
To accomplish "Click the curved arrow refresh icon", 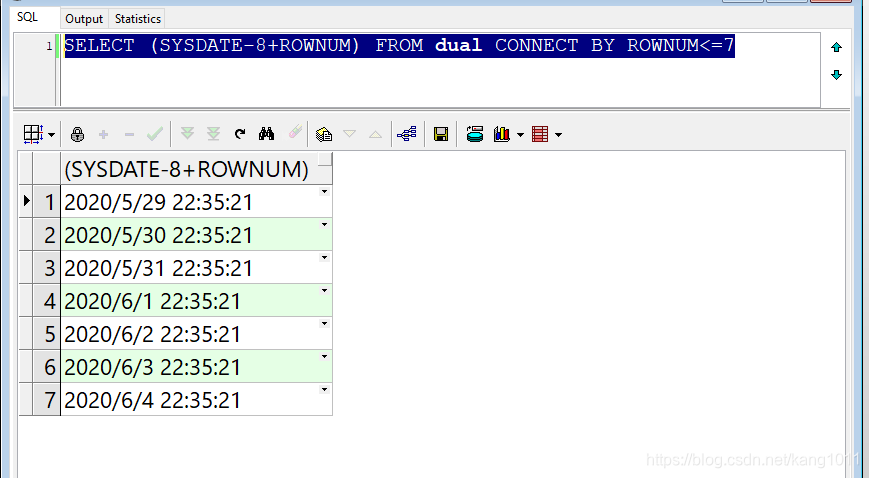I will 240,134.
